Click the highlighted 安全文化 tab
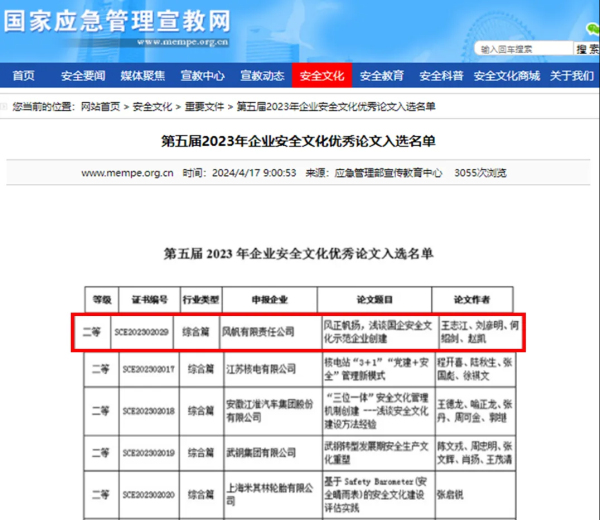 [321, 76]
